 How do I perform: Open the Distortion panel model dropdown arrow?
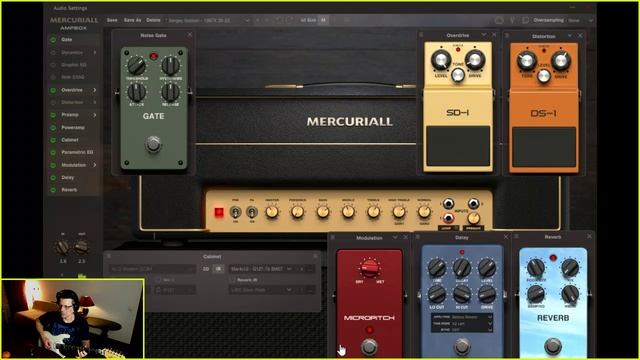(570, 36)
